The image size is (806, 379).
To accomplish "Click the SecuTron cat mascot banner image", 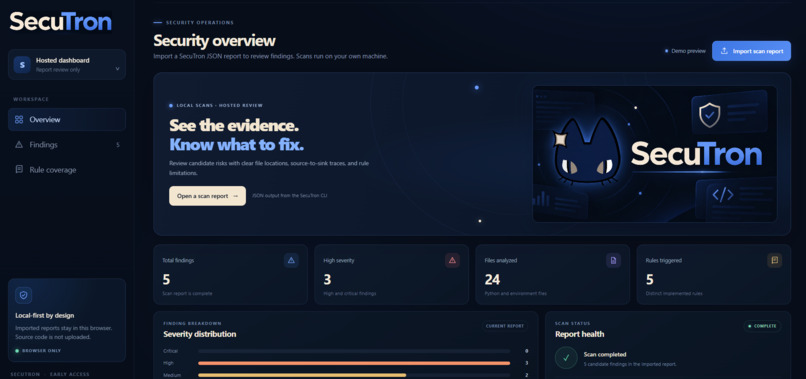I will (655, 154).
